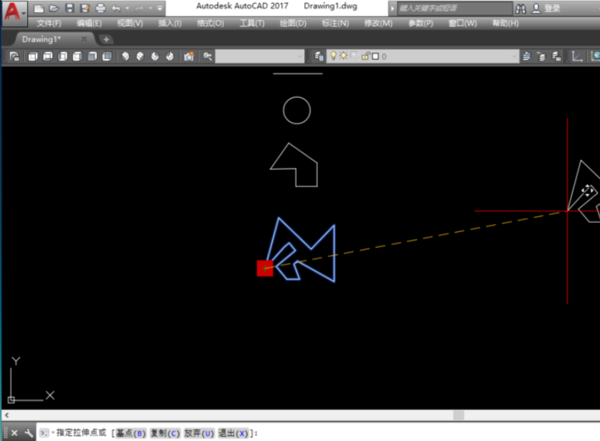Click the Undo arrow icon
The image size is (600, 441).
click(x=116, y=8)
